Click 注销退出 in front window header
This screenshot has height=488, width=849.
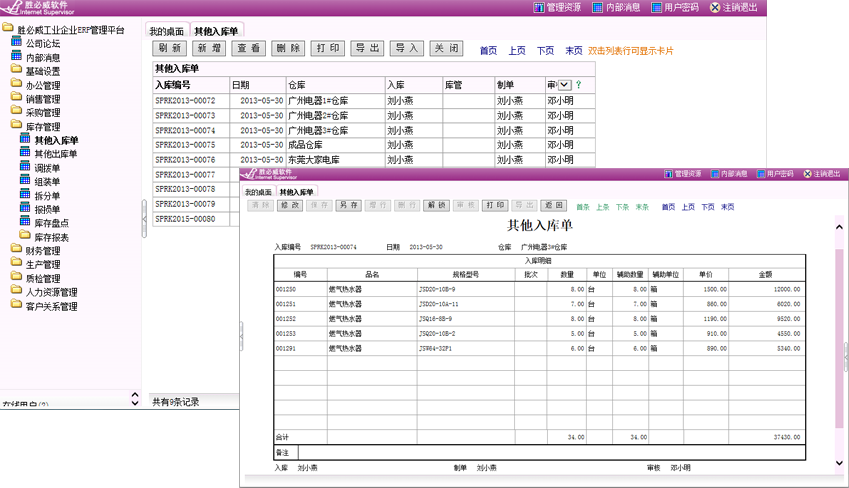click(x=821, y=174)
